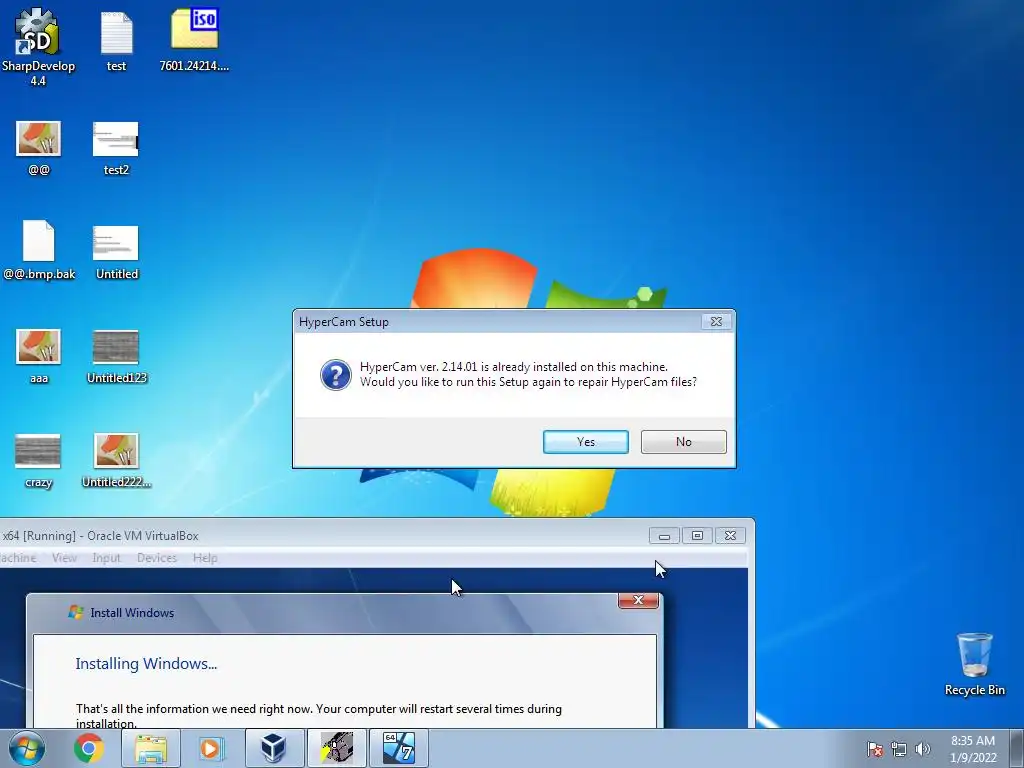Select the SharpDevelop 4.4 desktop shortcut
1024x768 pixels.
[37, 46]
